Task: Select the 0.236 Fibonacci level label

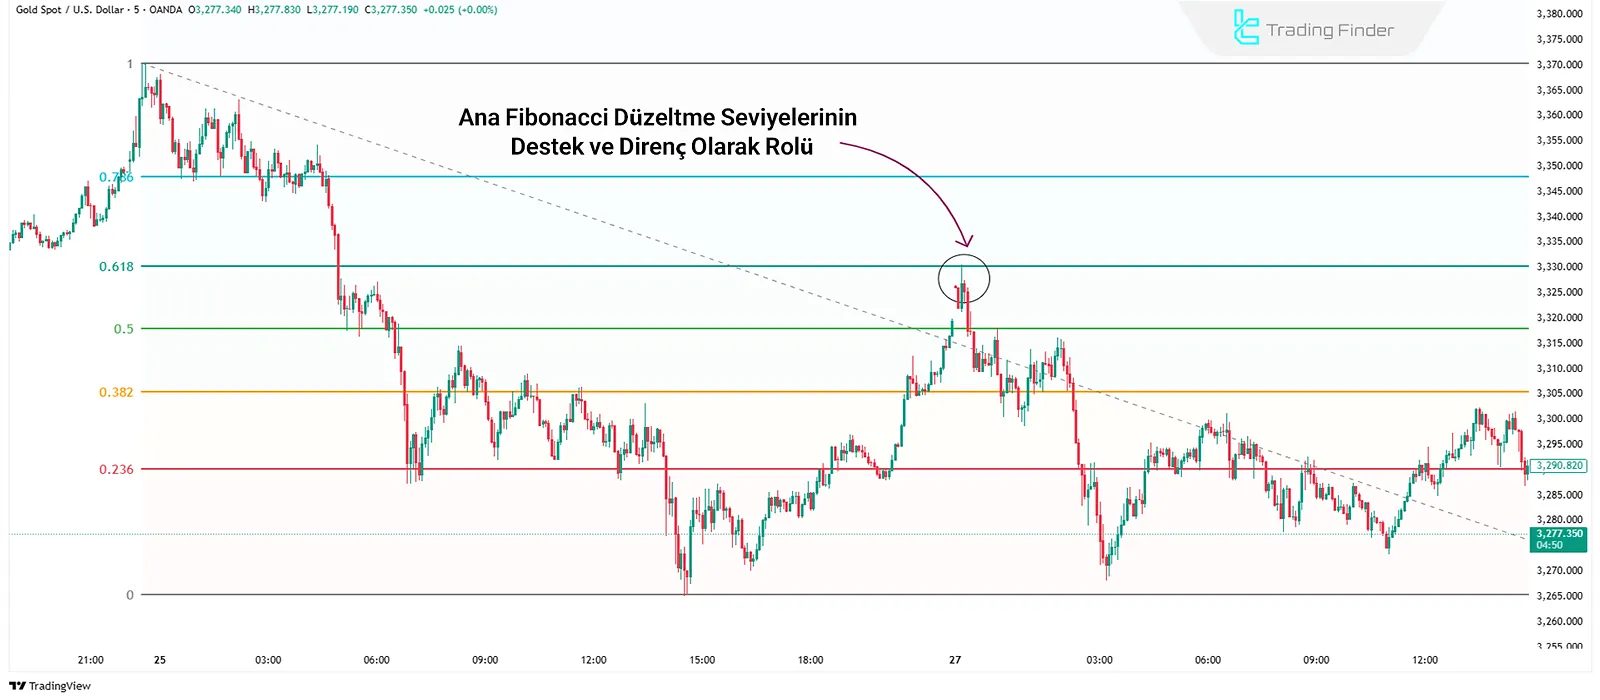Action: click(116, 469)
